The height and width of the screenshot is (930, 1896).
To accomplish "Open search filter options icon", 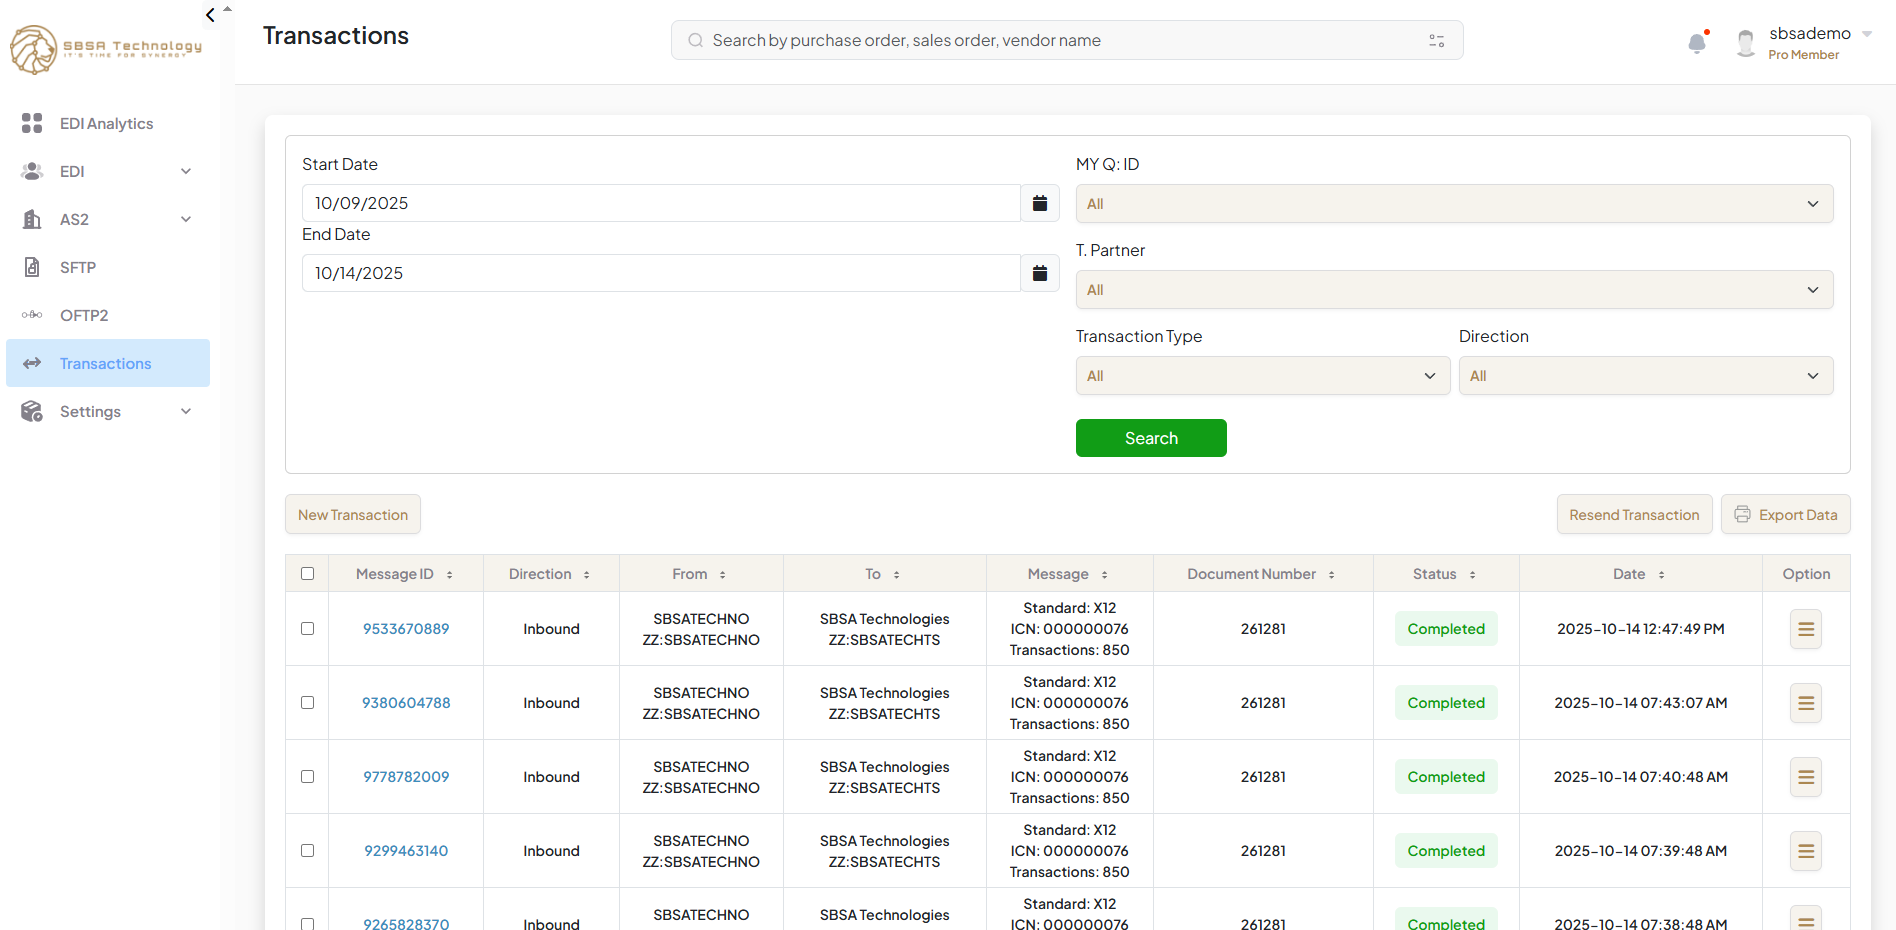I will click(x=1437, y=40).
